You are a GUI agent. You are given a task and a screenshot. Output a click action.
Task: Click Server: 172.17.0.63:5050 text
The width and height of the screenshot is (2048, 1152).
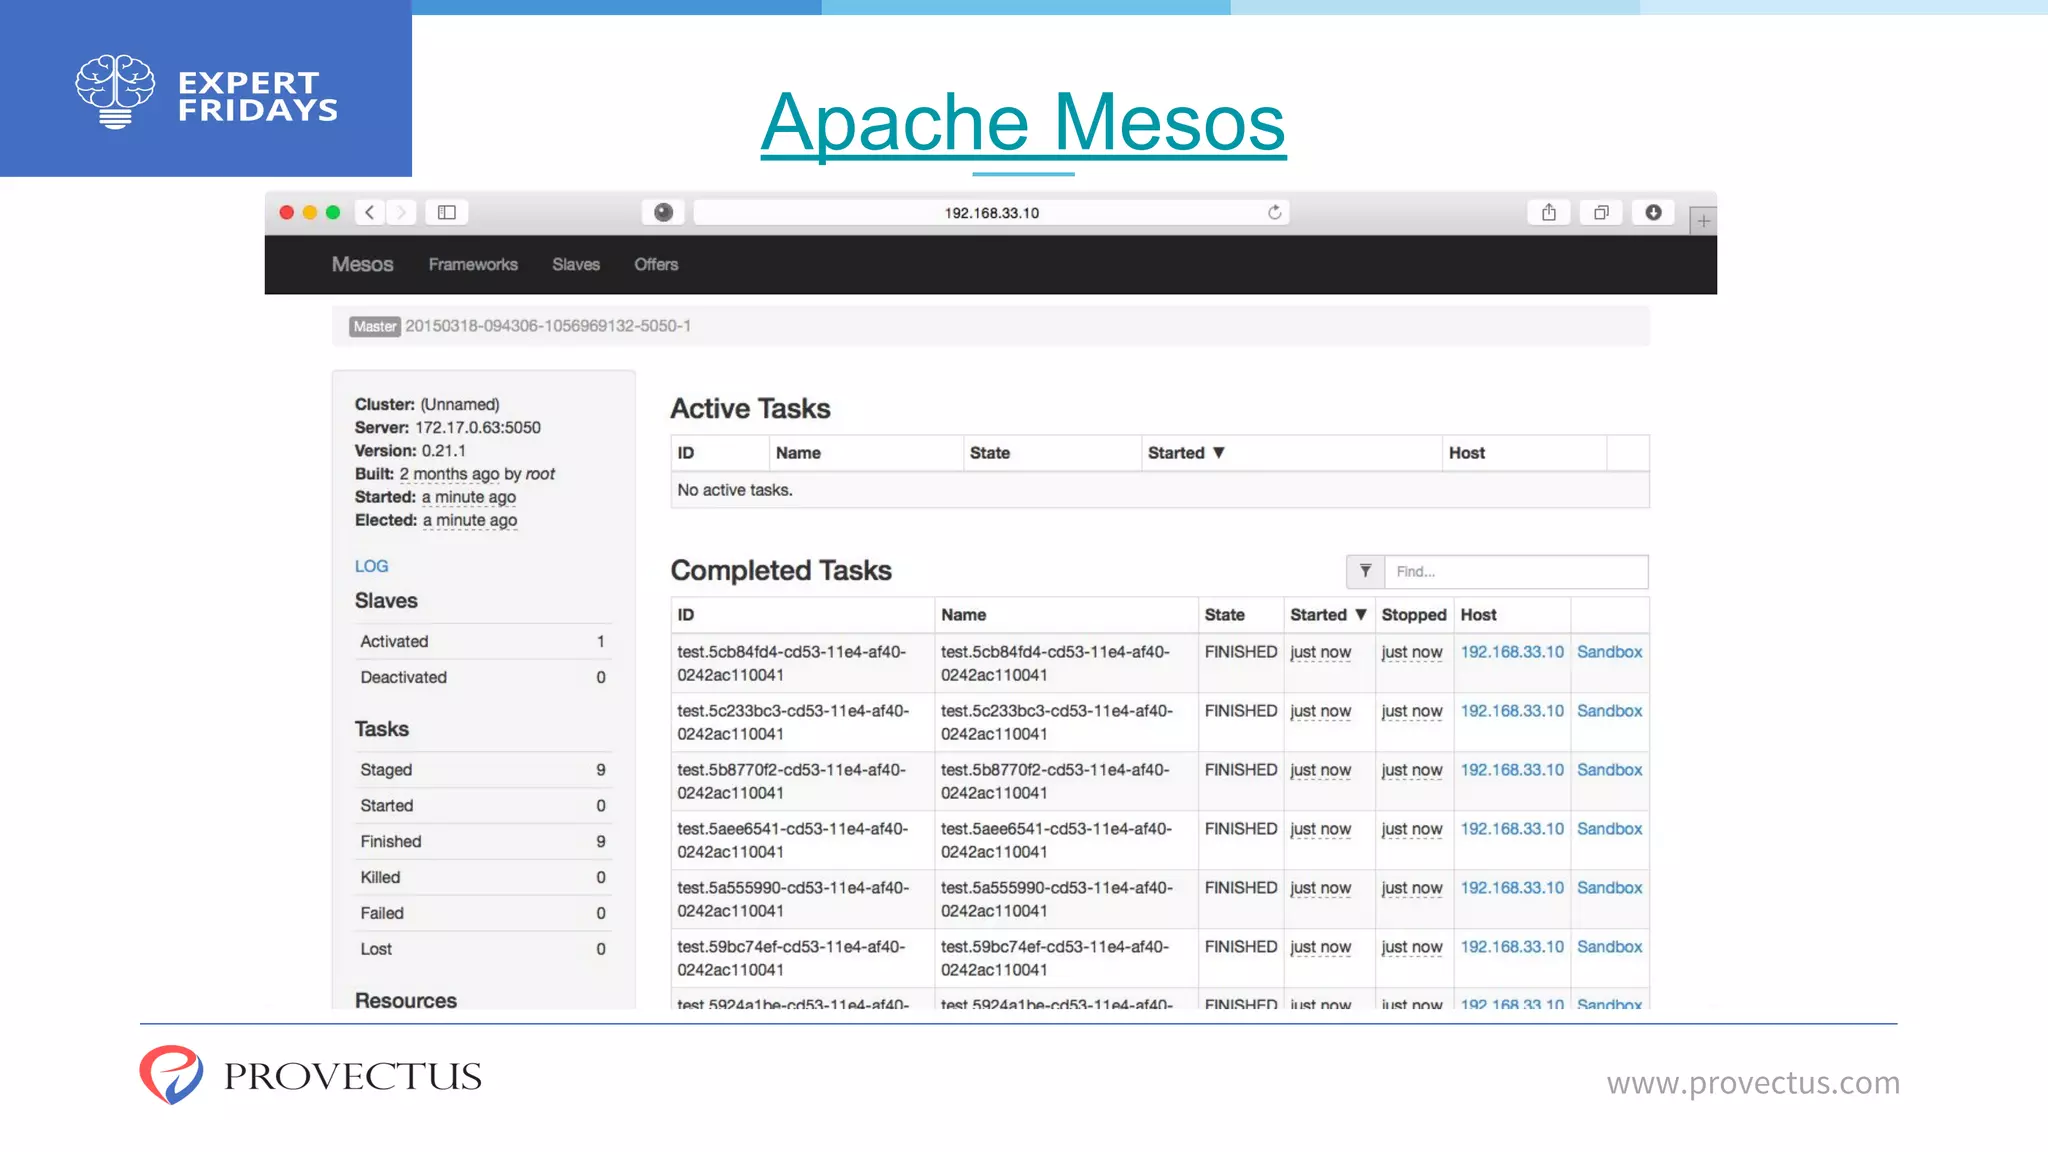tap(448, 427)
